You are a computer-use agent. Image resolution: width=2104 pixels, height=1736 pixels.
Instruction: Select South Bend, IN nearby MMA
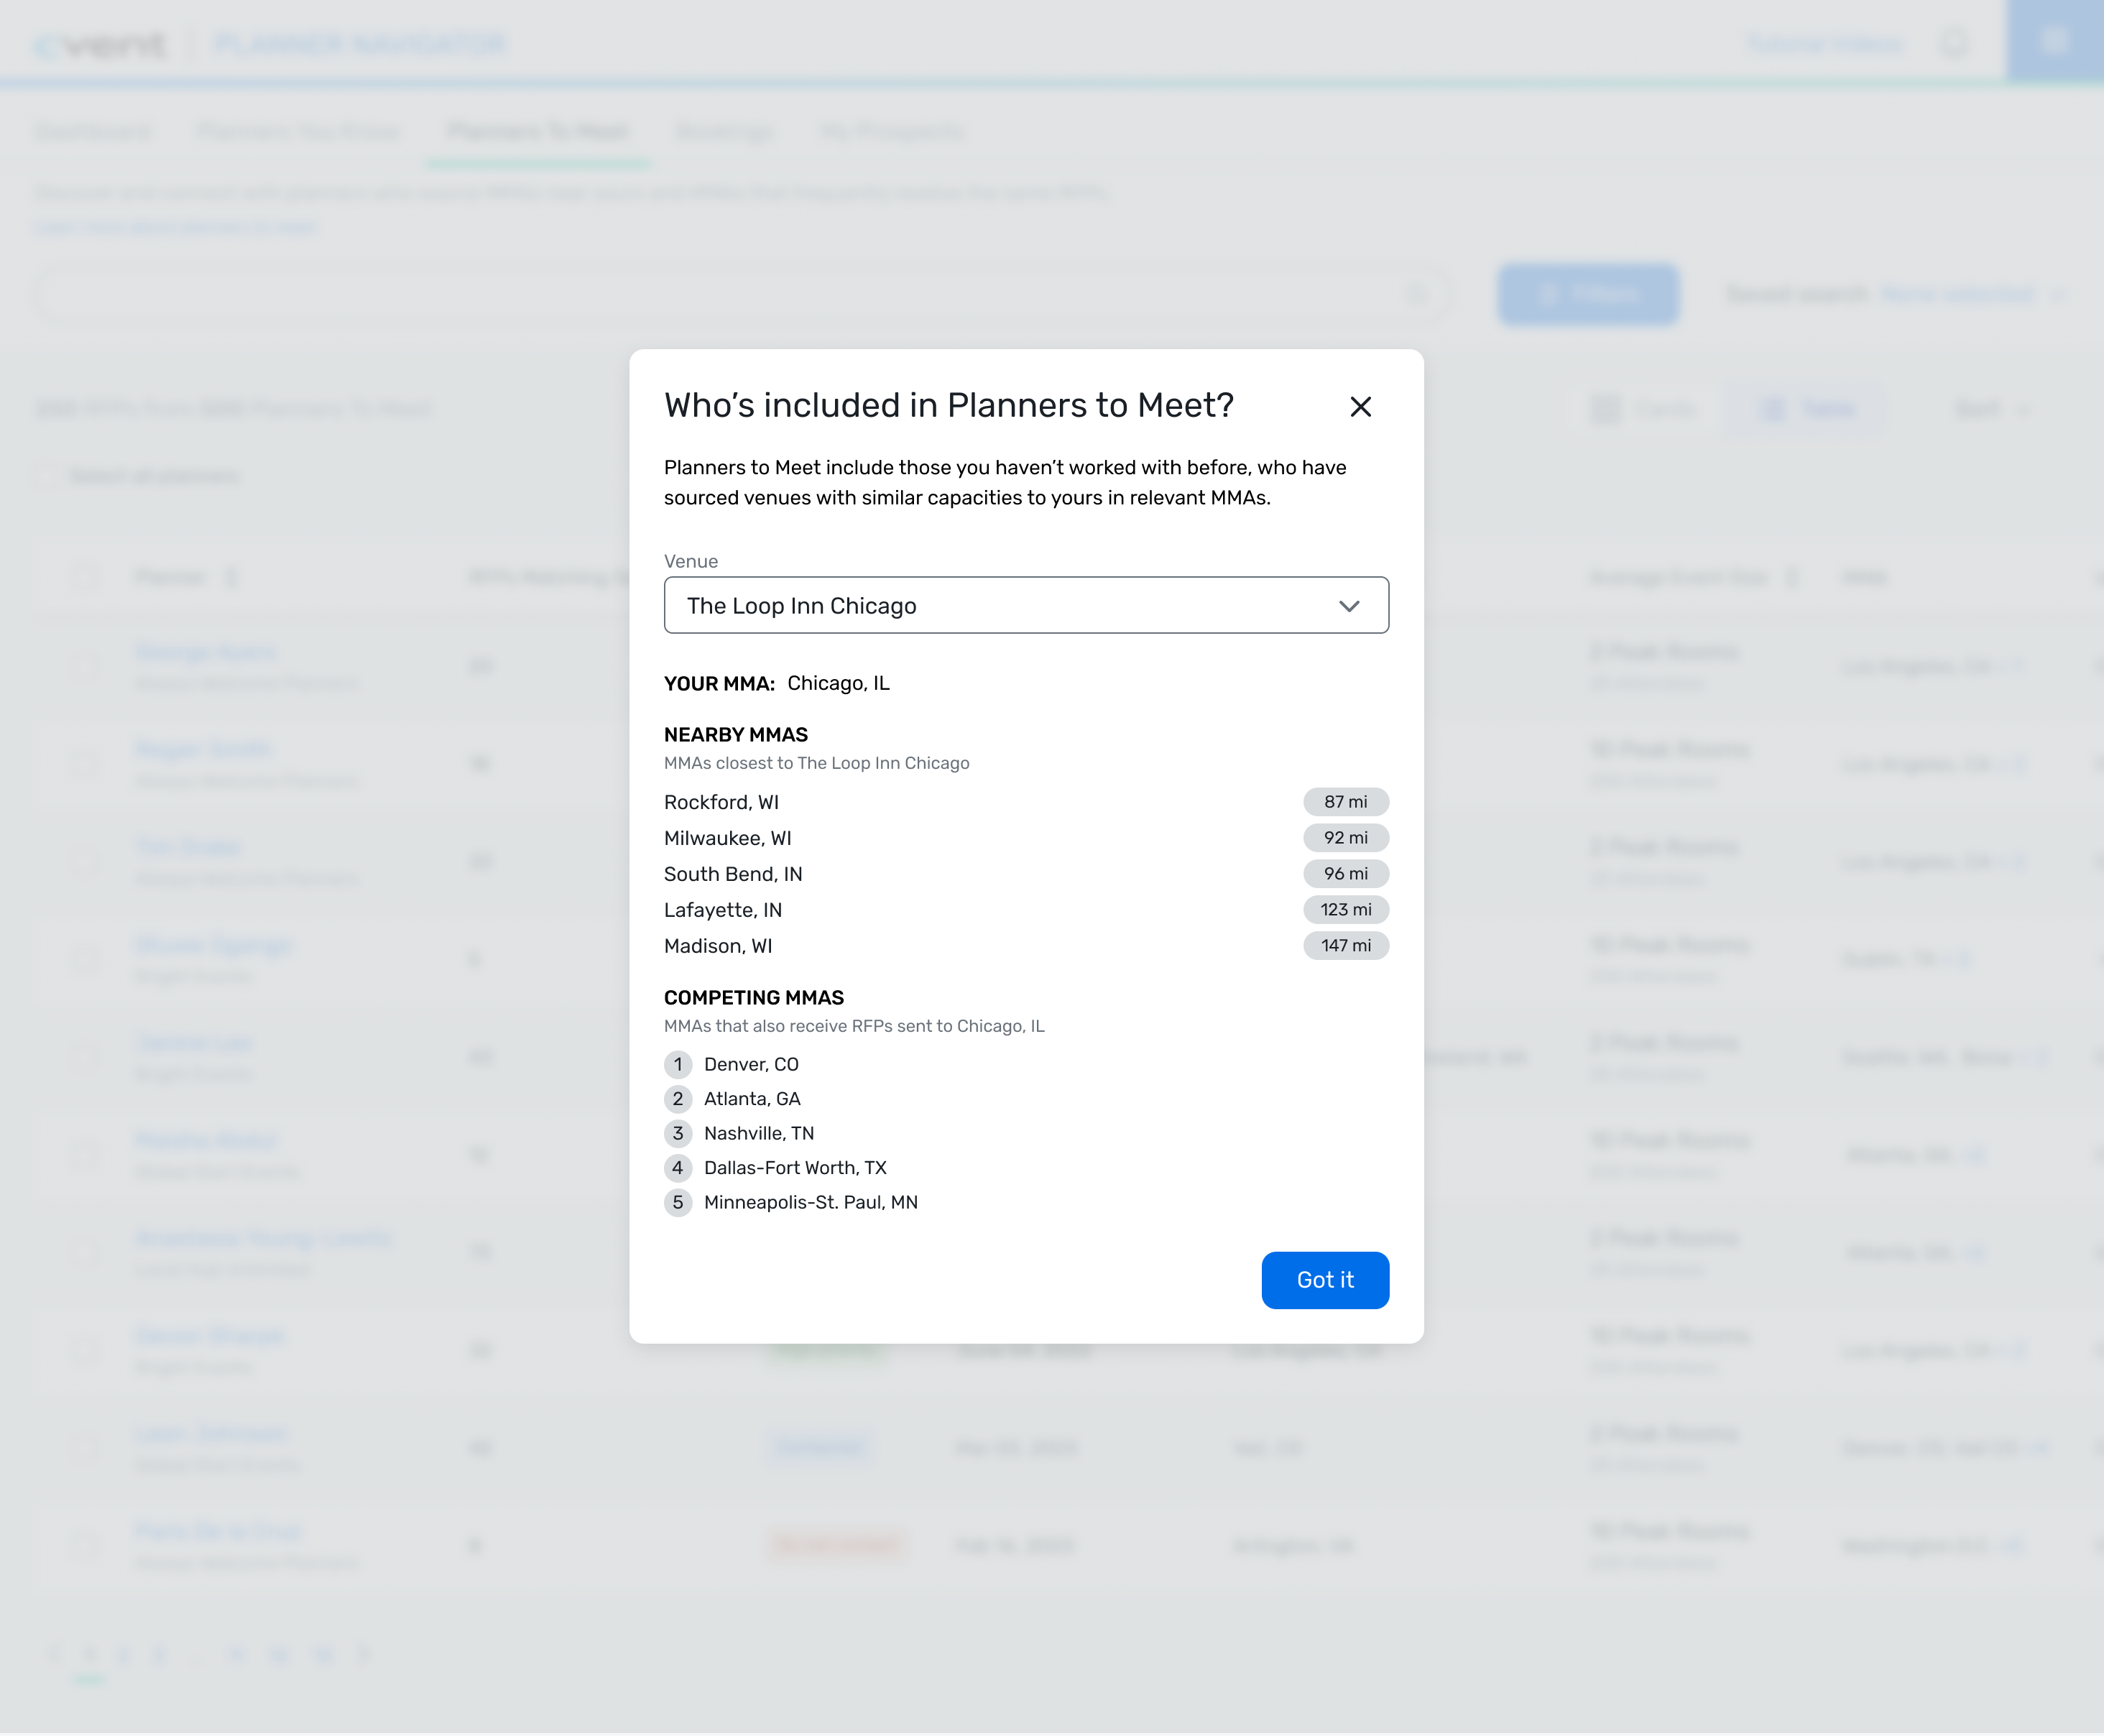point(733,874)
